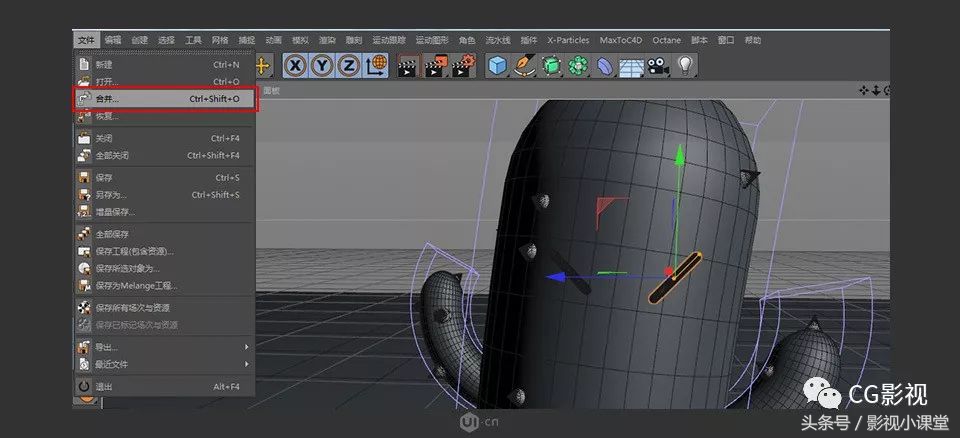Choose 保存所选对象为 entry
The width and height of the screenshot is (960, 438).
click(x=164, y=268)
